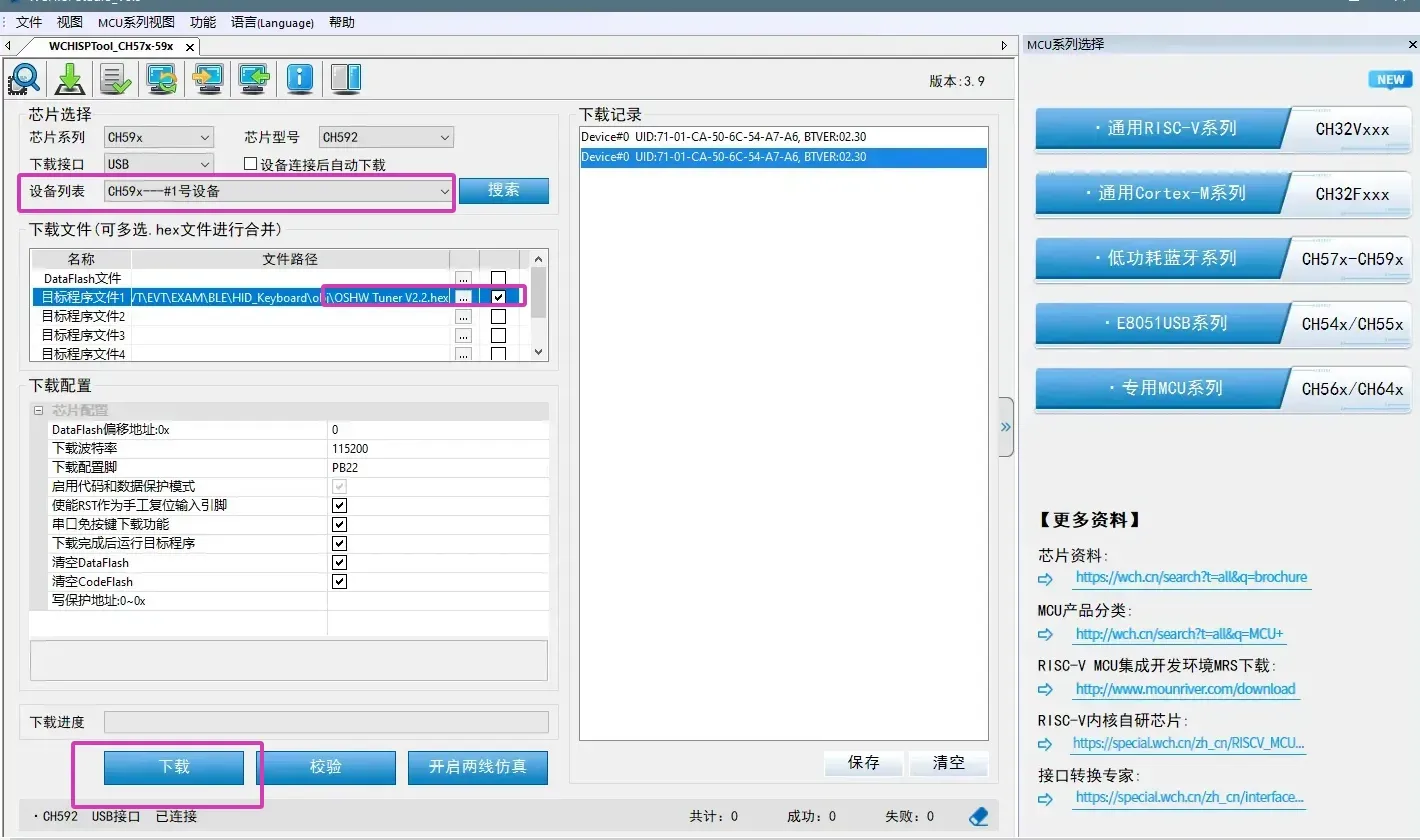Click the 下载波特率 115200 value field
1420x840 pixels.
coord(438,449)
